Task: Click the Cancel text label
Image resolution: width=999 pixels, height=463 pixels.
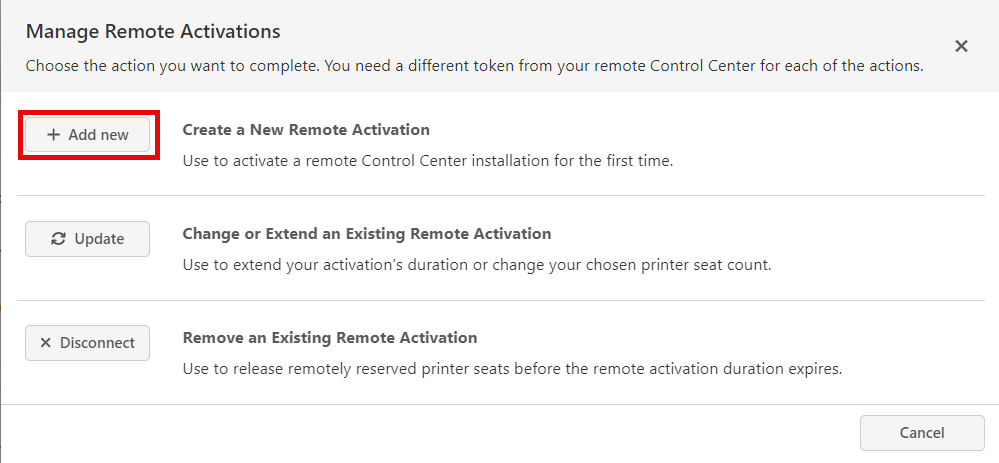Action: click(x=921, y=433)
